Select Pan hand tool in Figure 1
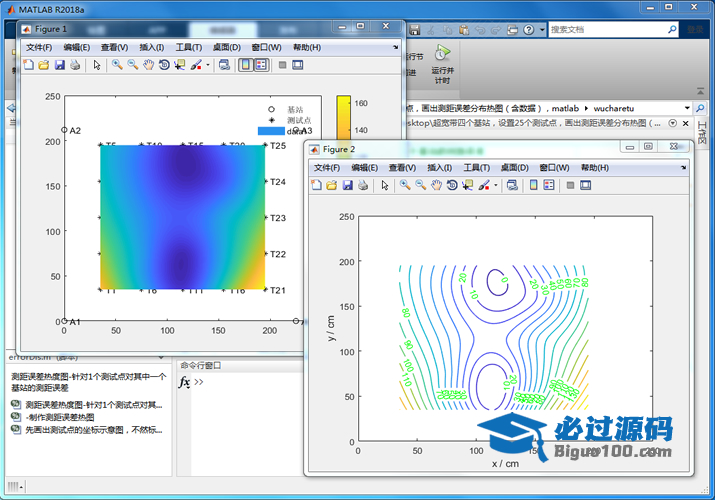This screenshot has height=500, width=715. point(149,65)
